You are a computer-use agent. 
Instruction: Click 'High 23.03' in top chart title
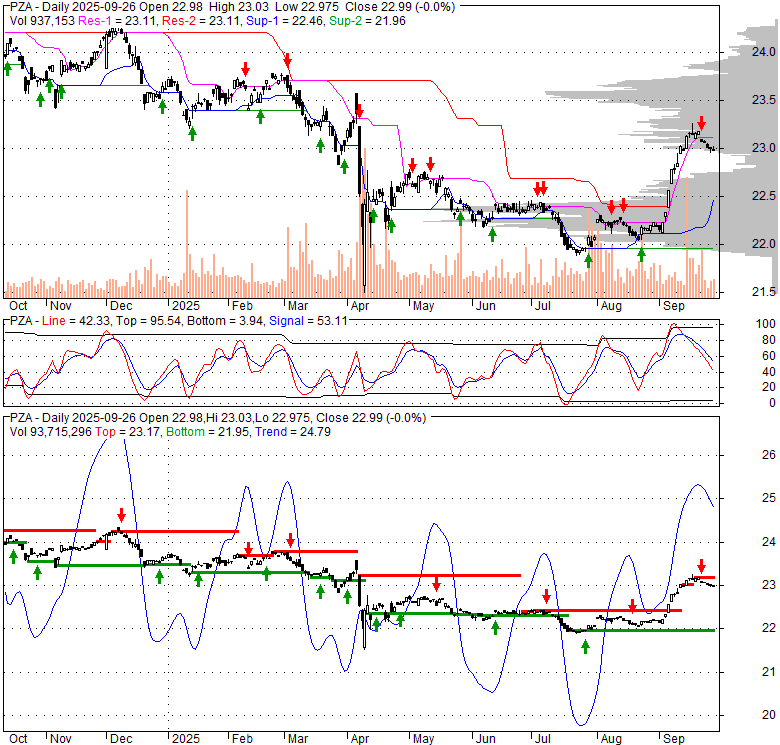click(239, 7)
